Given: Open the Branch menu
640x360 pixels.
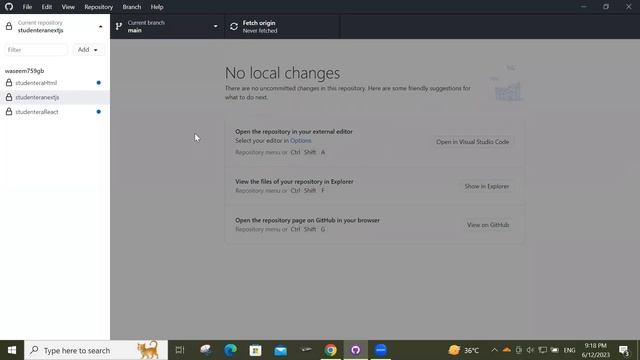Looking at the screenshot, I should pos(131,7).
